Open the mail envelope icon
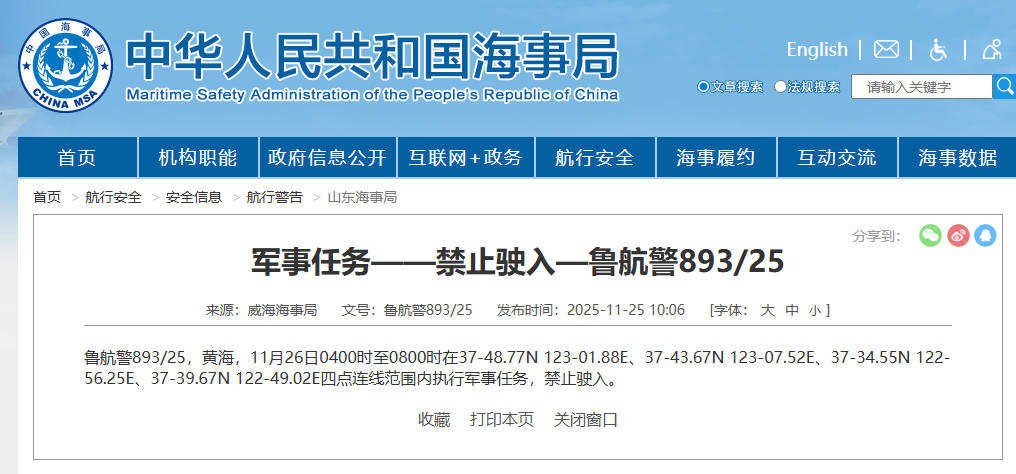 coord(886,50)
